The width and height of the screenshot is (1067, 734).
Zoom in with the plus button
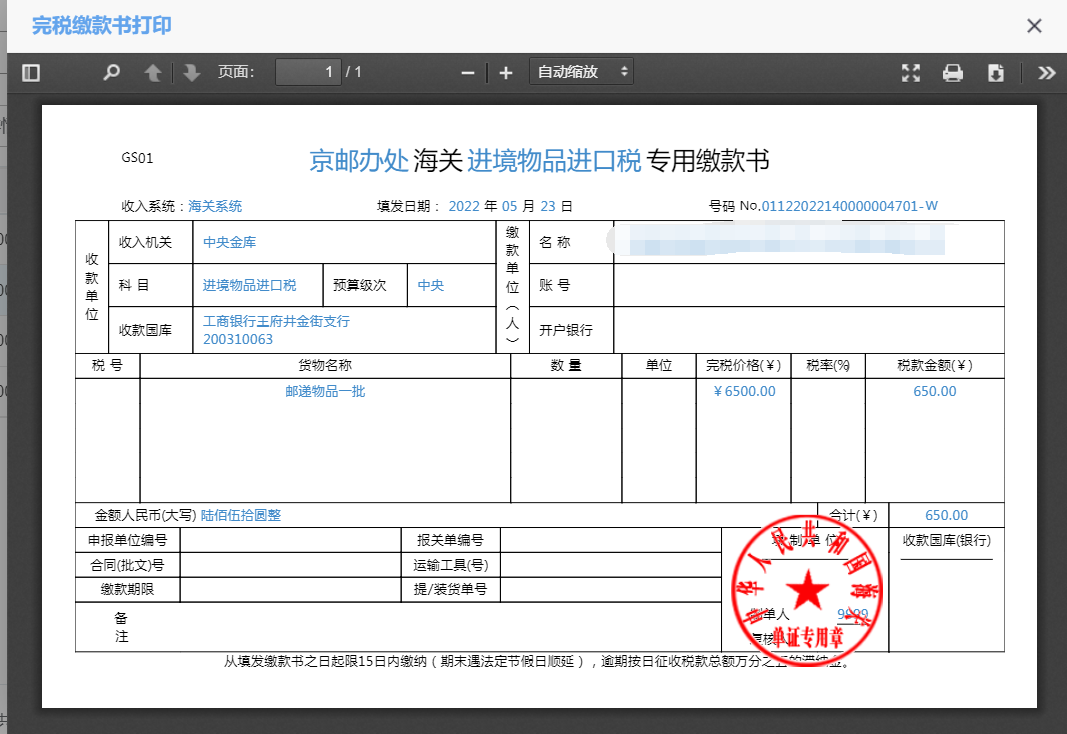pos(506,72)
